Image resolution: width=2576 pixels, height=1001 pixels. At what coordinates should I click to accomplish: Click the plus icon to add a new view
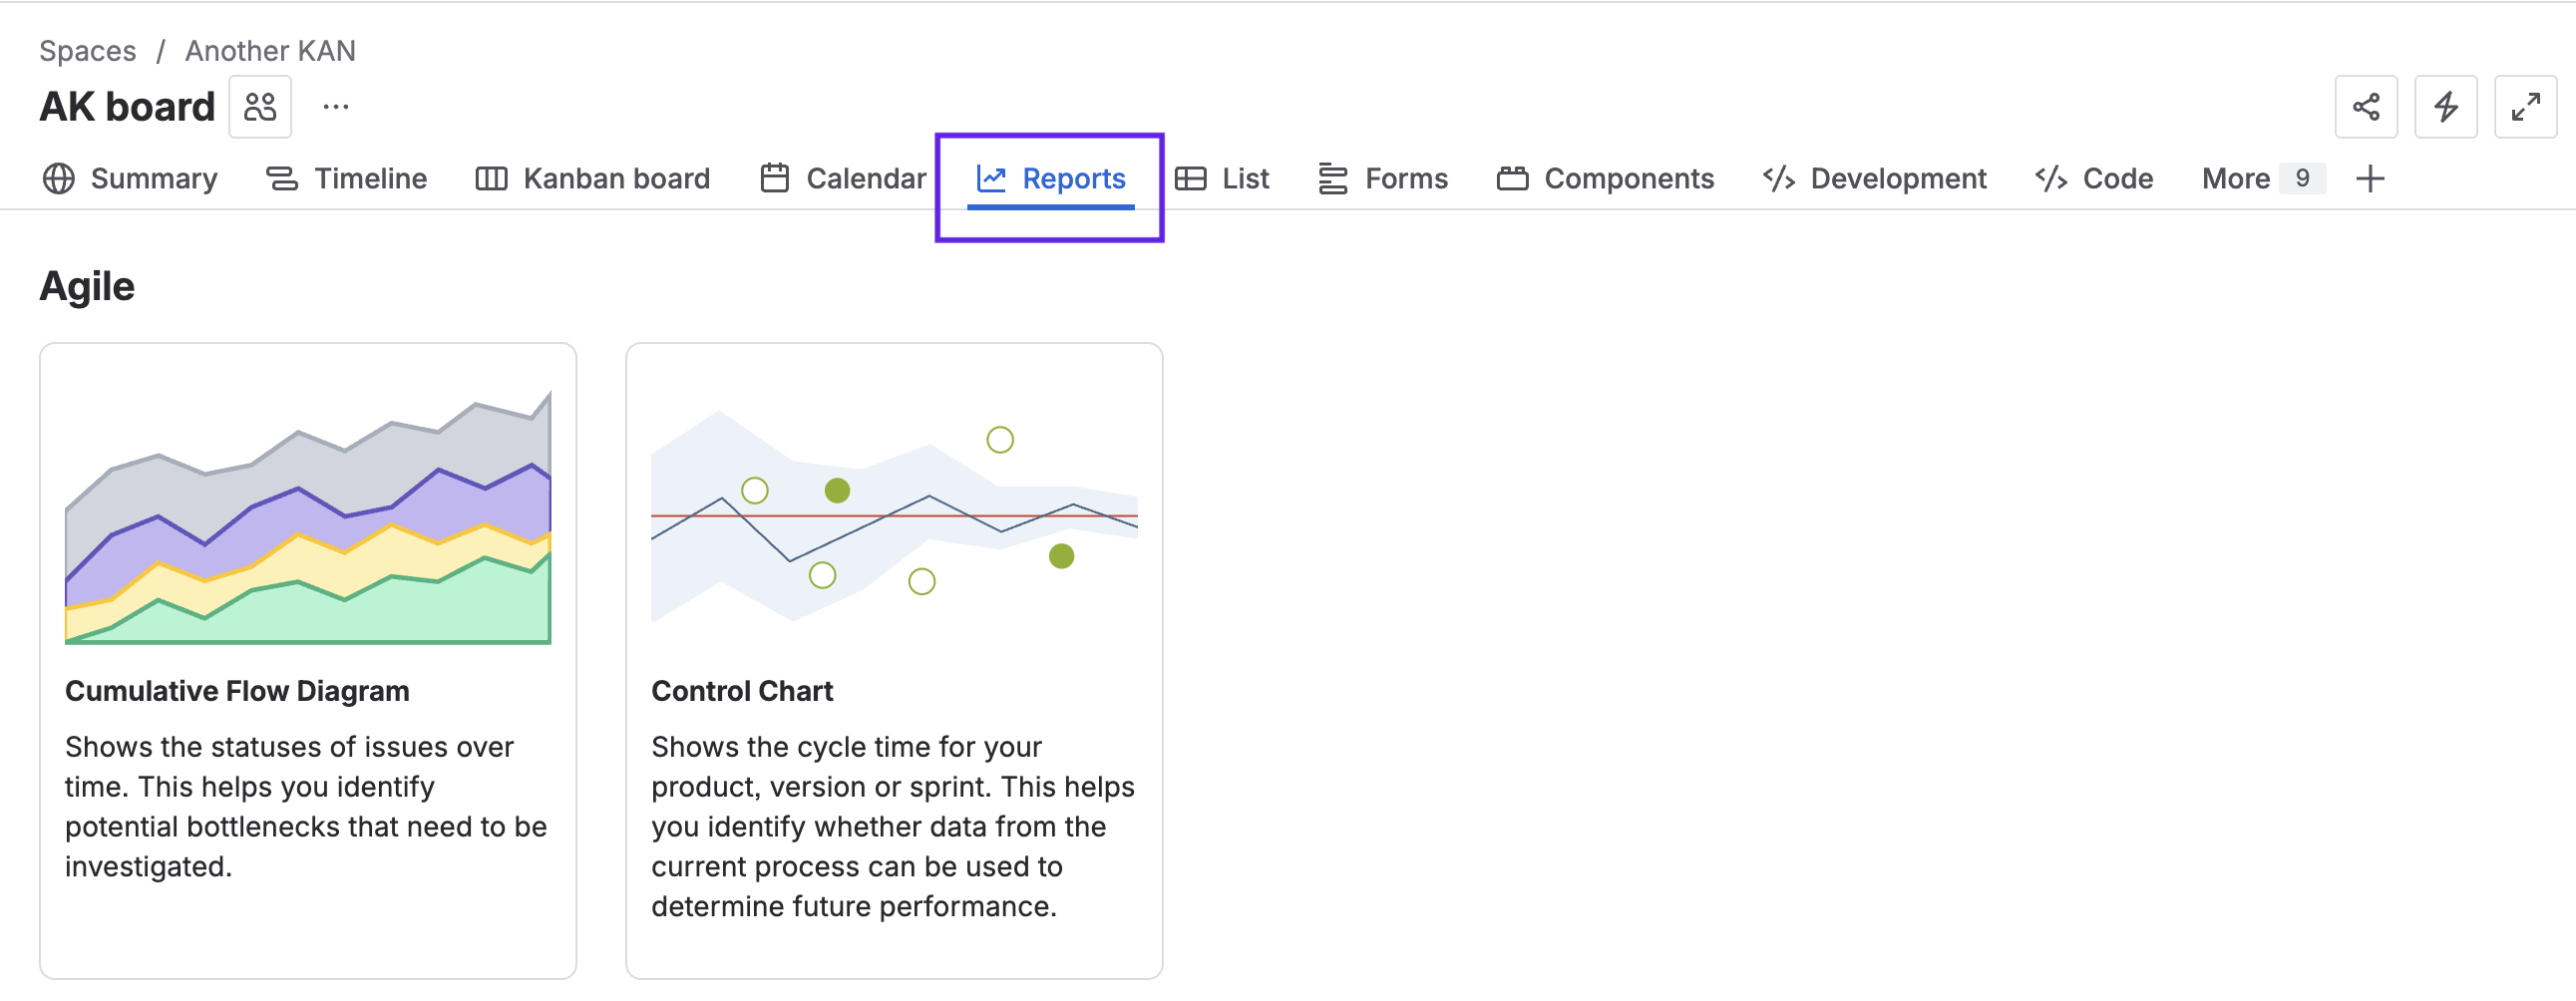click(2371, 179)
